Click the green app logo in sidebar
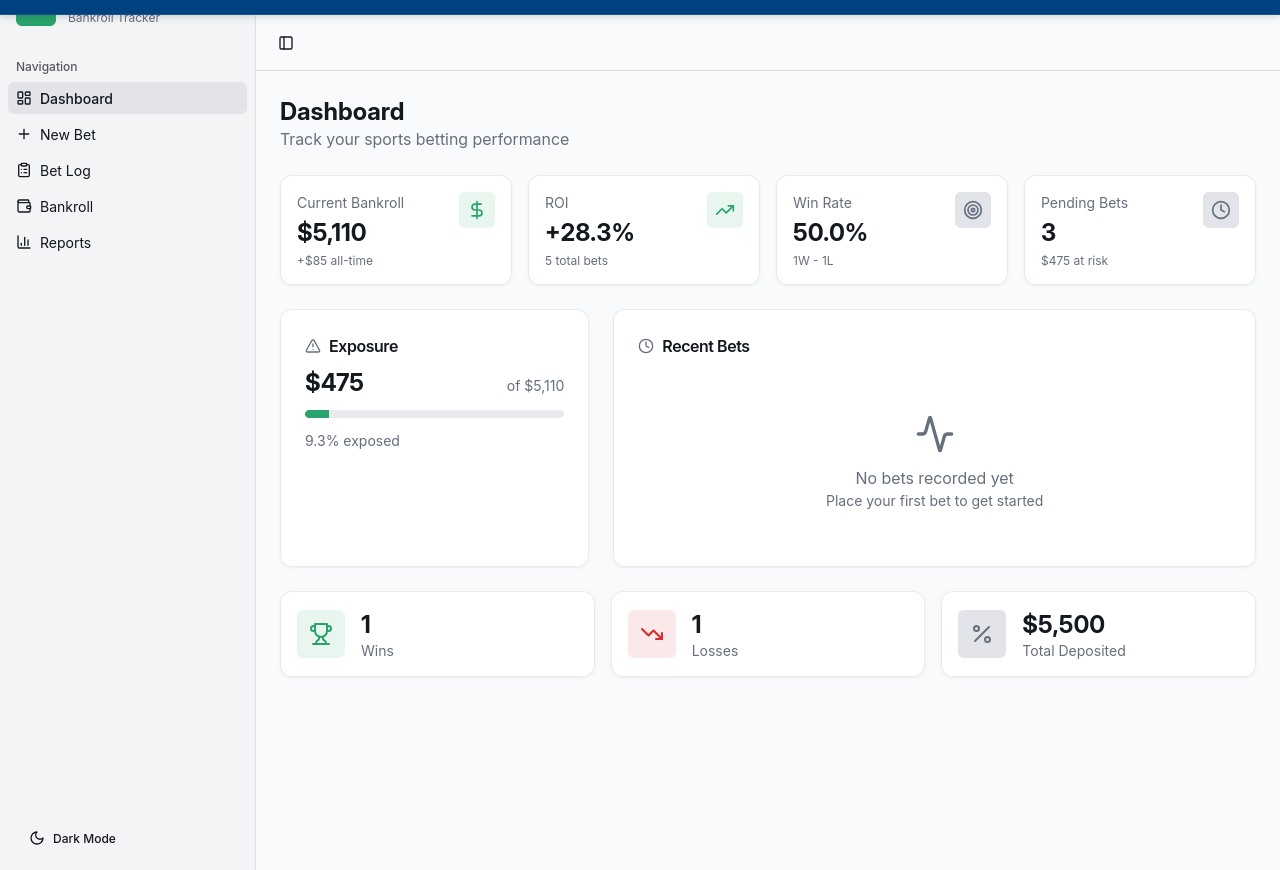The width and height of the screenshot is (1280, 870). point(36,18)
